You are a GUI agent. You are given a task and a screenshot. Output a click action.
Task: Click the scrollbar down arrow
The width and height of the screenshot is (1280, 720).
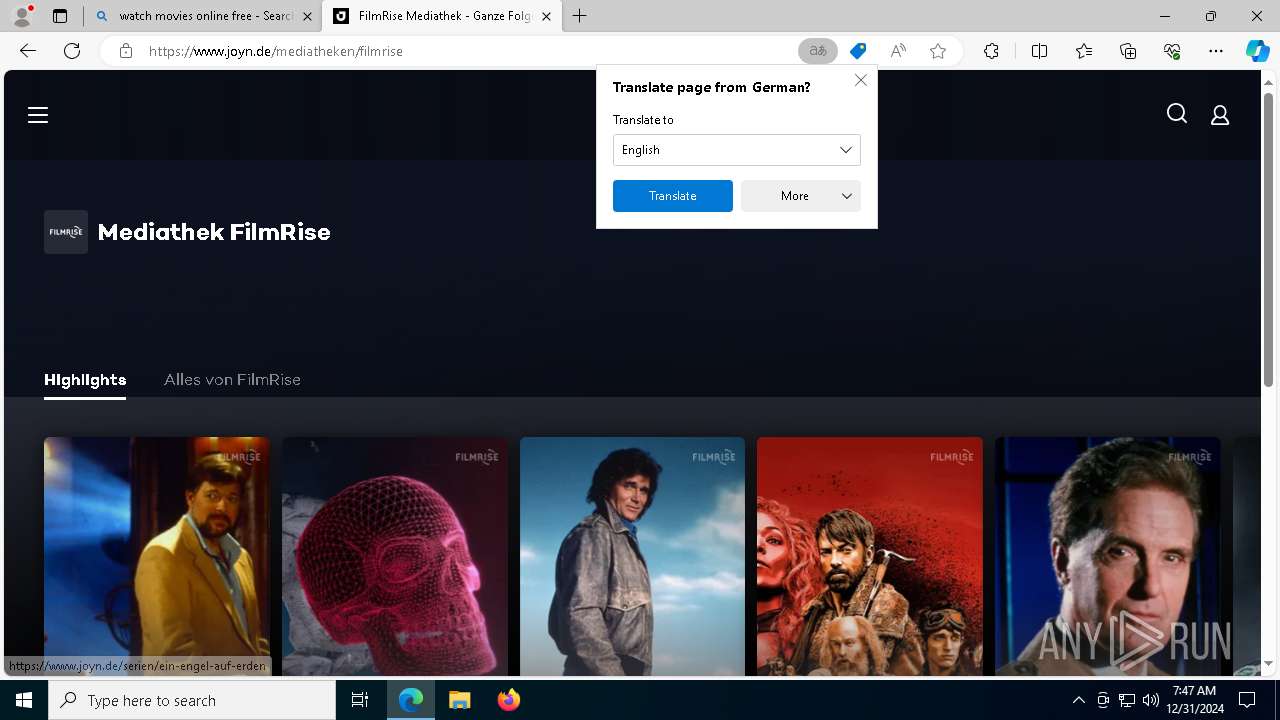click(1268, 664)
